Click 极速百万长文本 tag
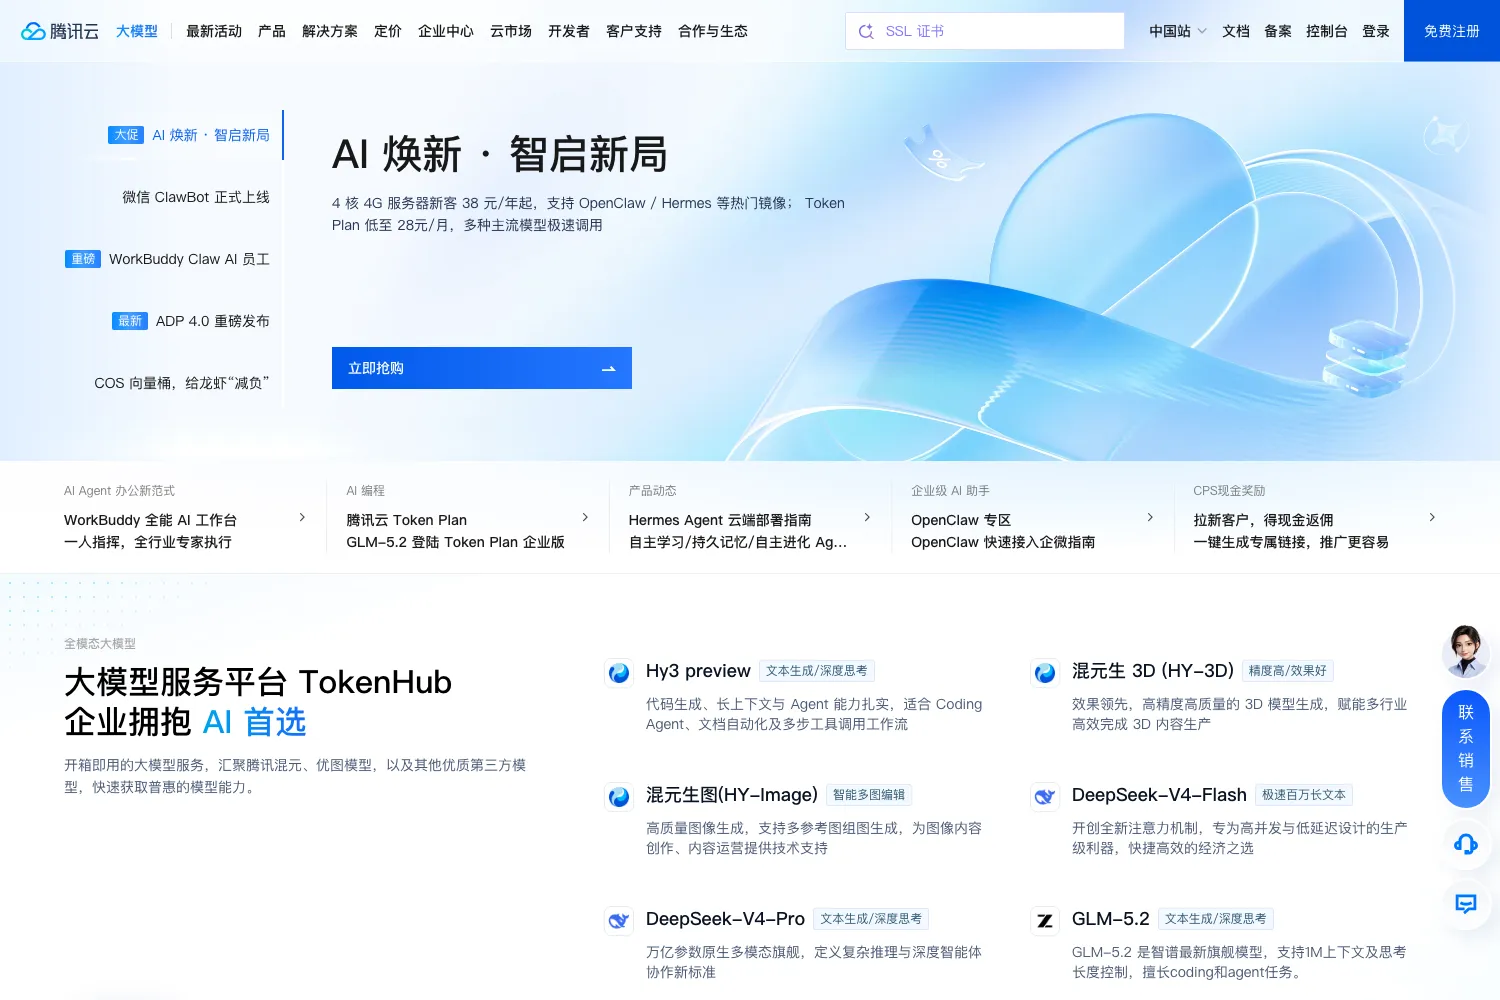Viewport: 1500px width, 1000px height. pos(1304,795)
